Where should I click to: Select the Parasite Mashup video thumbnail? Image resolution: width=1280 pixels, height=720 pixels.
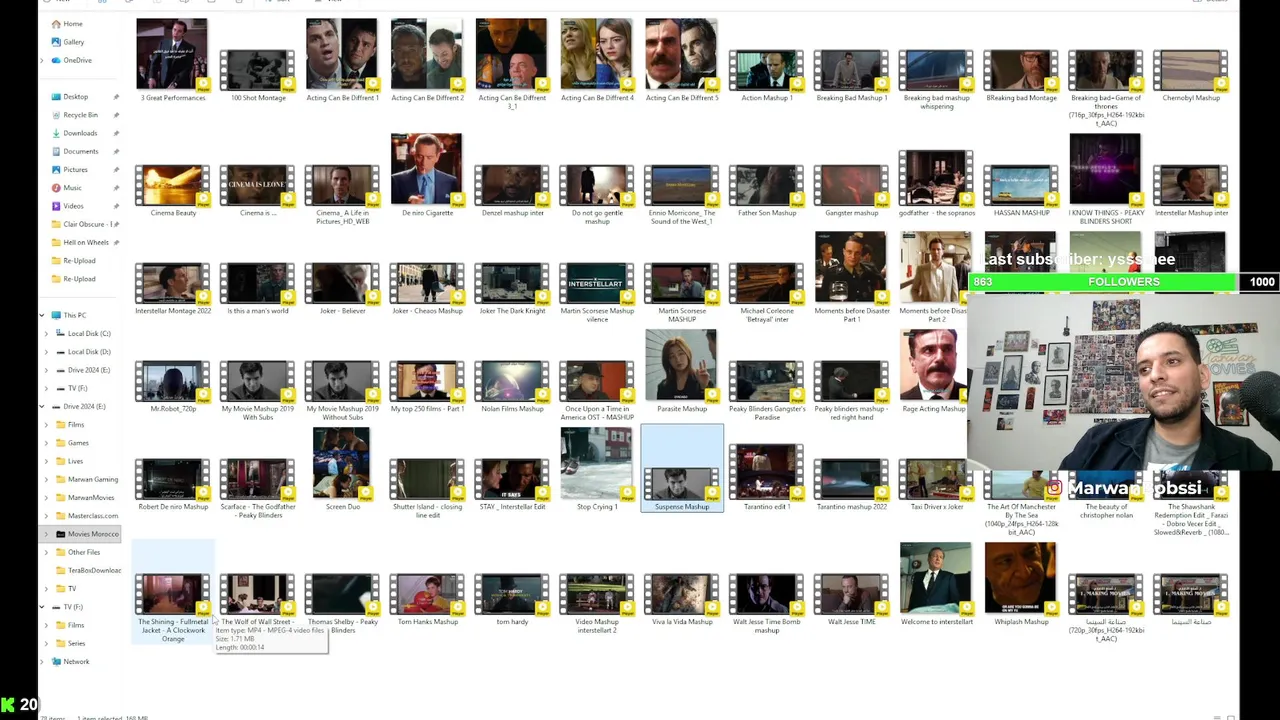coord(681,365)
